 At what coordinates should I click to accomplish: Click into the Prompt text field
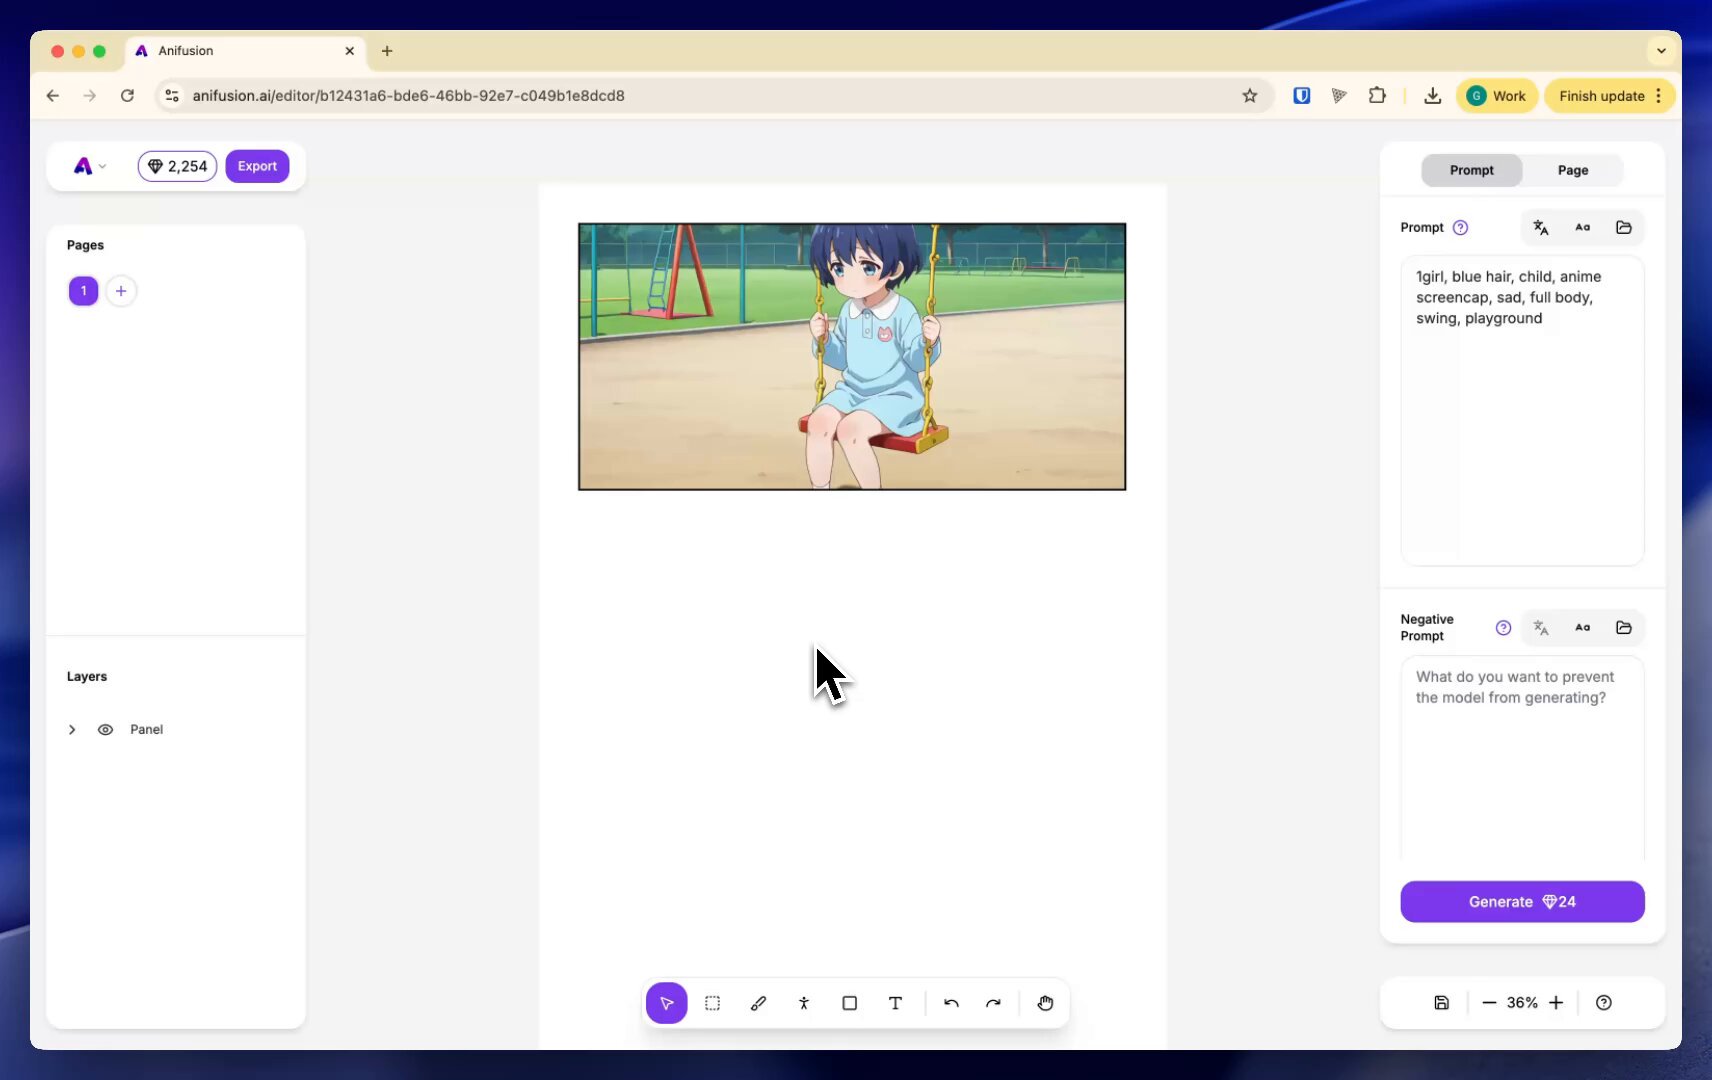click(1522, 411)
